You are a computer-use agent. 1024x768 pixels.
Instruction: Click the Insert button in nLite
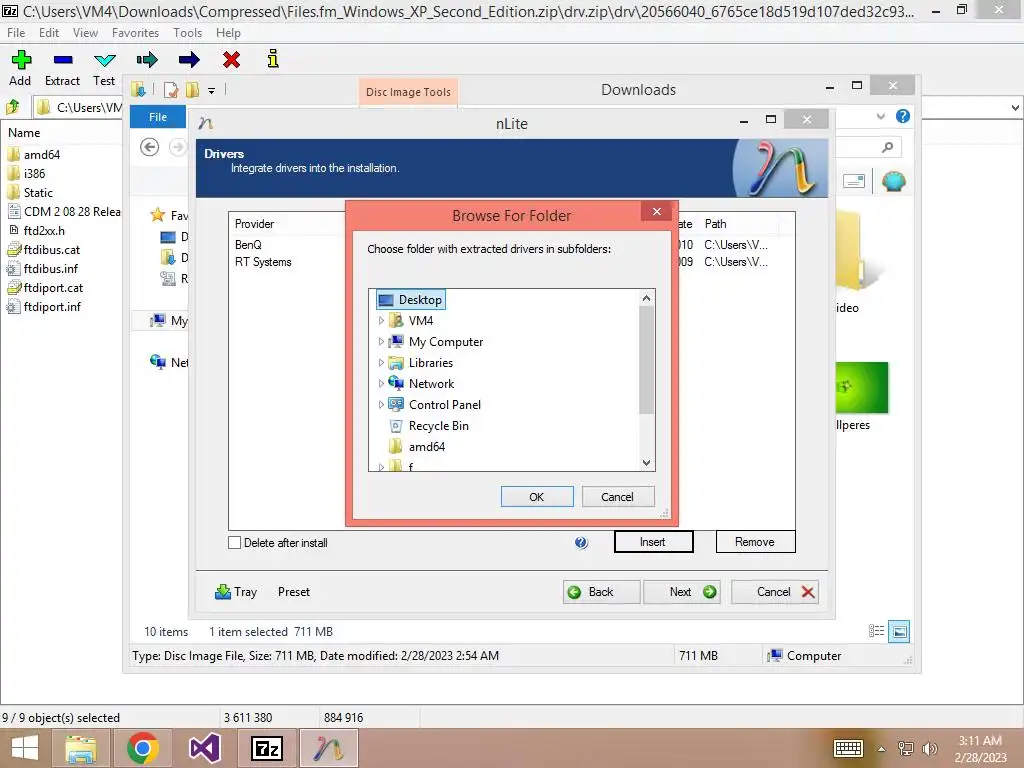click(x=653, y=541)
